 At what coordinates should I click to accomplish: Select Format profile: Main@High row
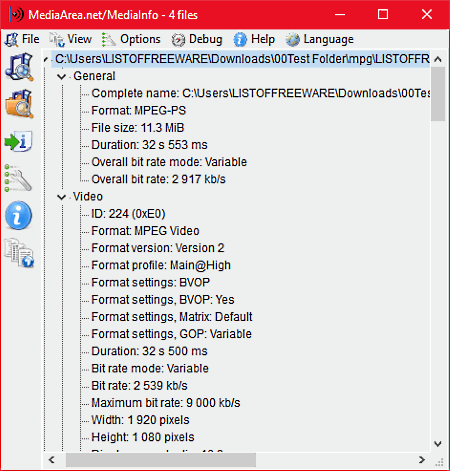pos(161,265)
